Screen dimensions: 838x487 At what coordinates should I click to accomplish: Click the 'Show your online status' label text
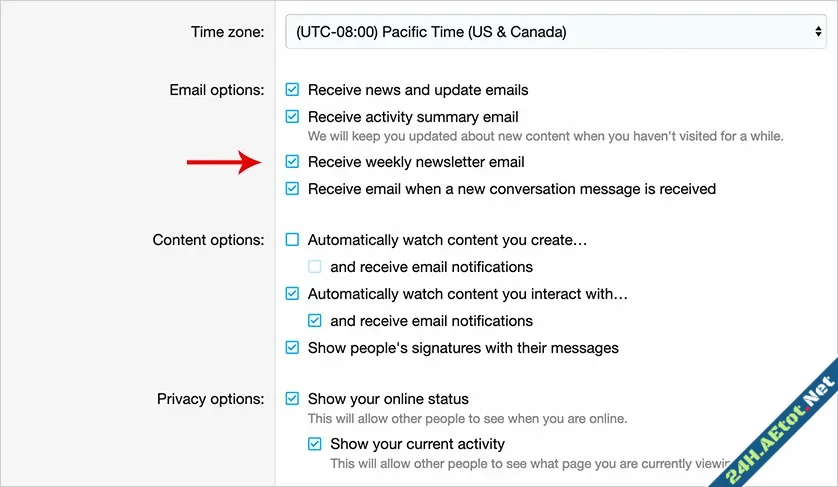pos(388,399)
